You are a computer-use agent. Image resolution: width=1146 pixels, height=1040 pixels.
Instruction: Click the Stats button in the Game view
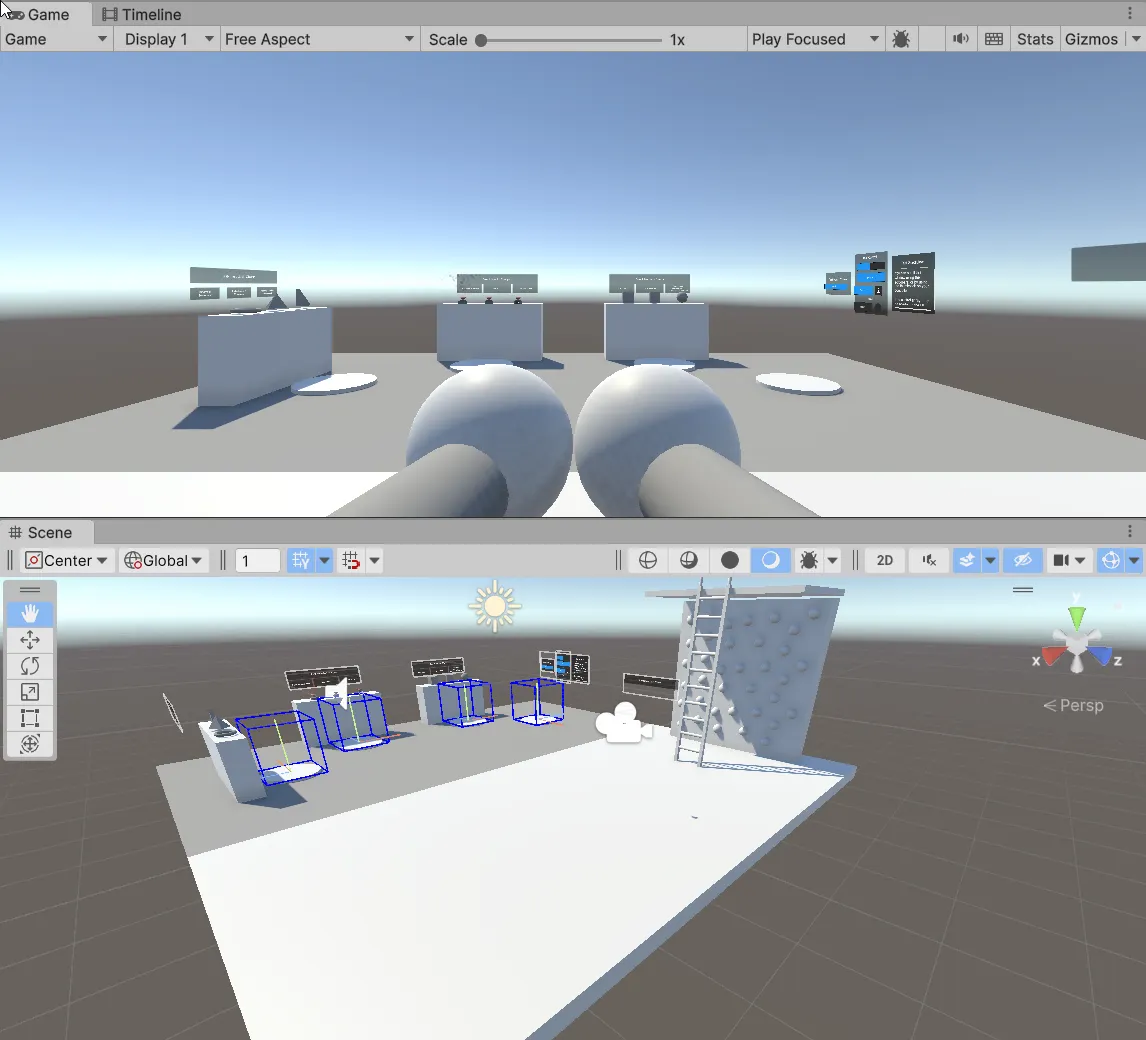(x=1034, y=39)
